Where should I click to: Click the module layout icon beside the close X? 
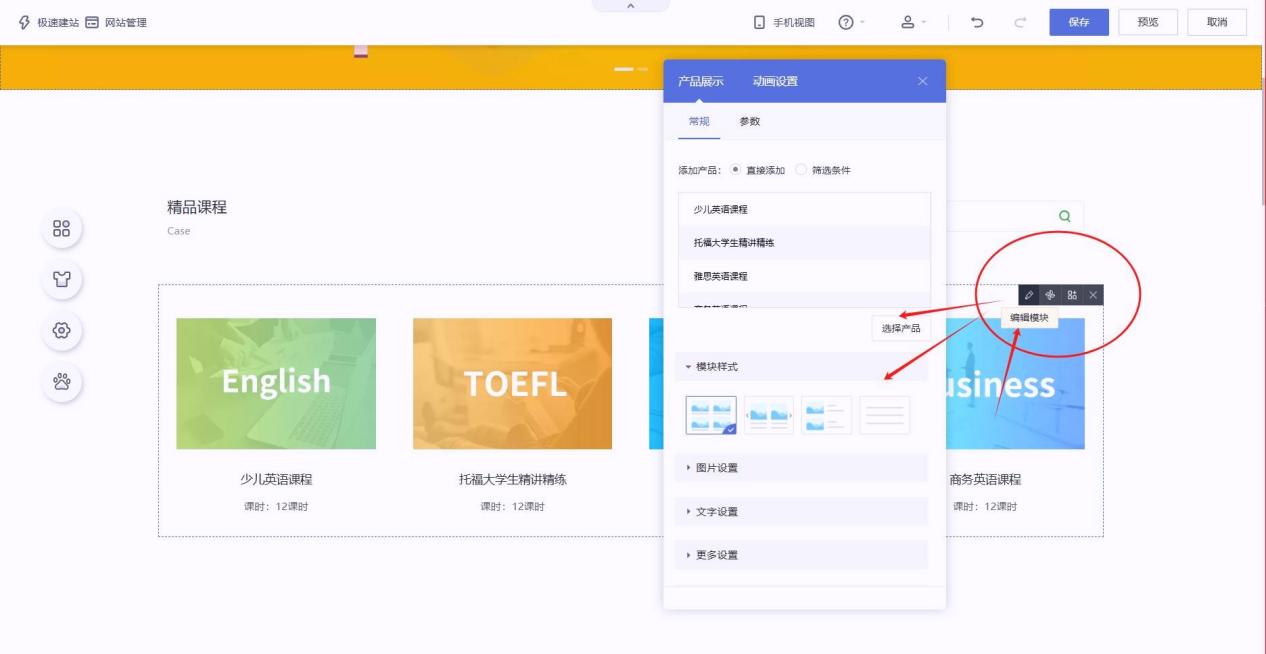tap(1072, 295)
